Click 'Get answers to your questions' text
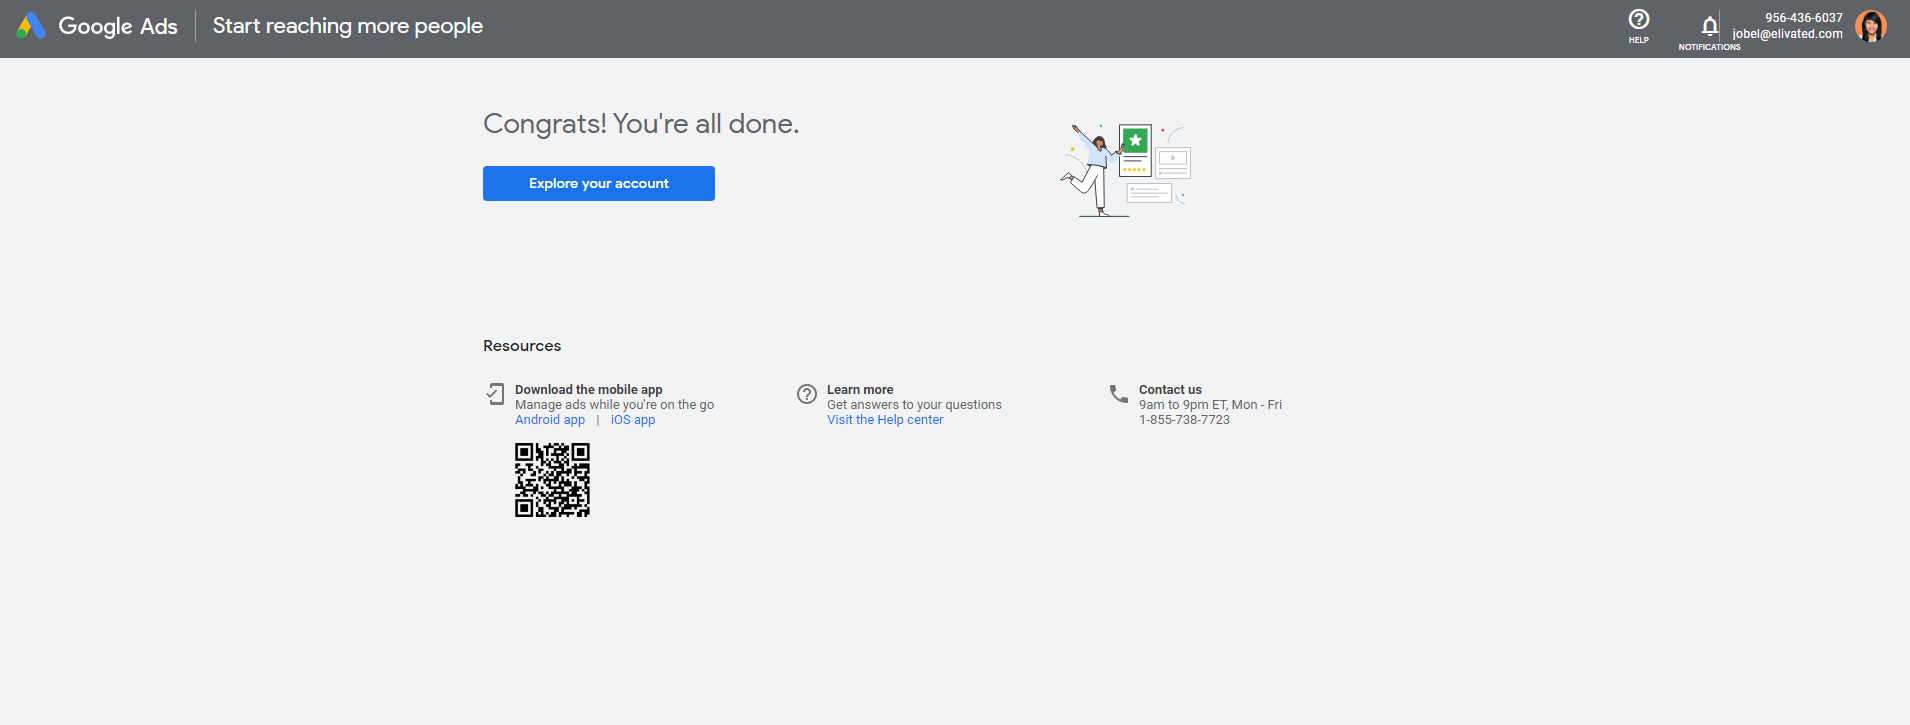This screenshot has width=1910, height=725. click(914, 405)
